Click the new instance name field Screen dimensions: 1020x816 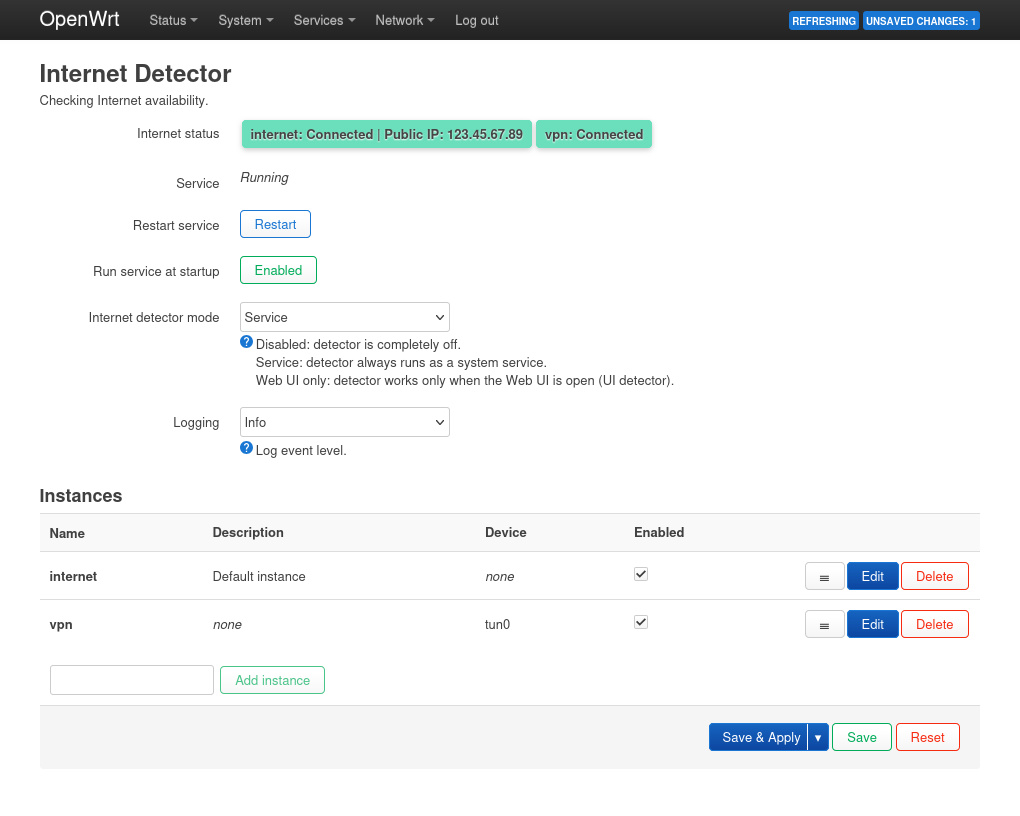132,681
